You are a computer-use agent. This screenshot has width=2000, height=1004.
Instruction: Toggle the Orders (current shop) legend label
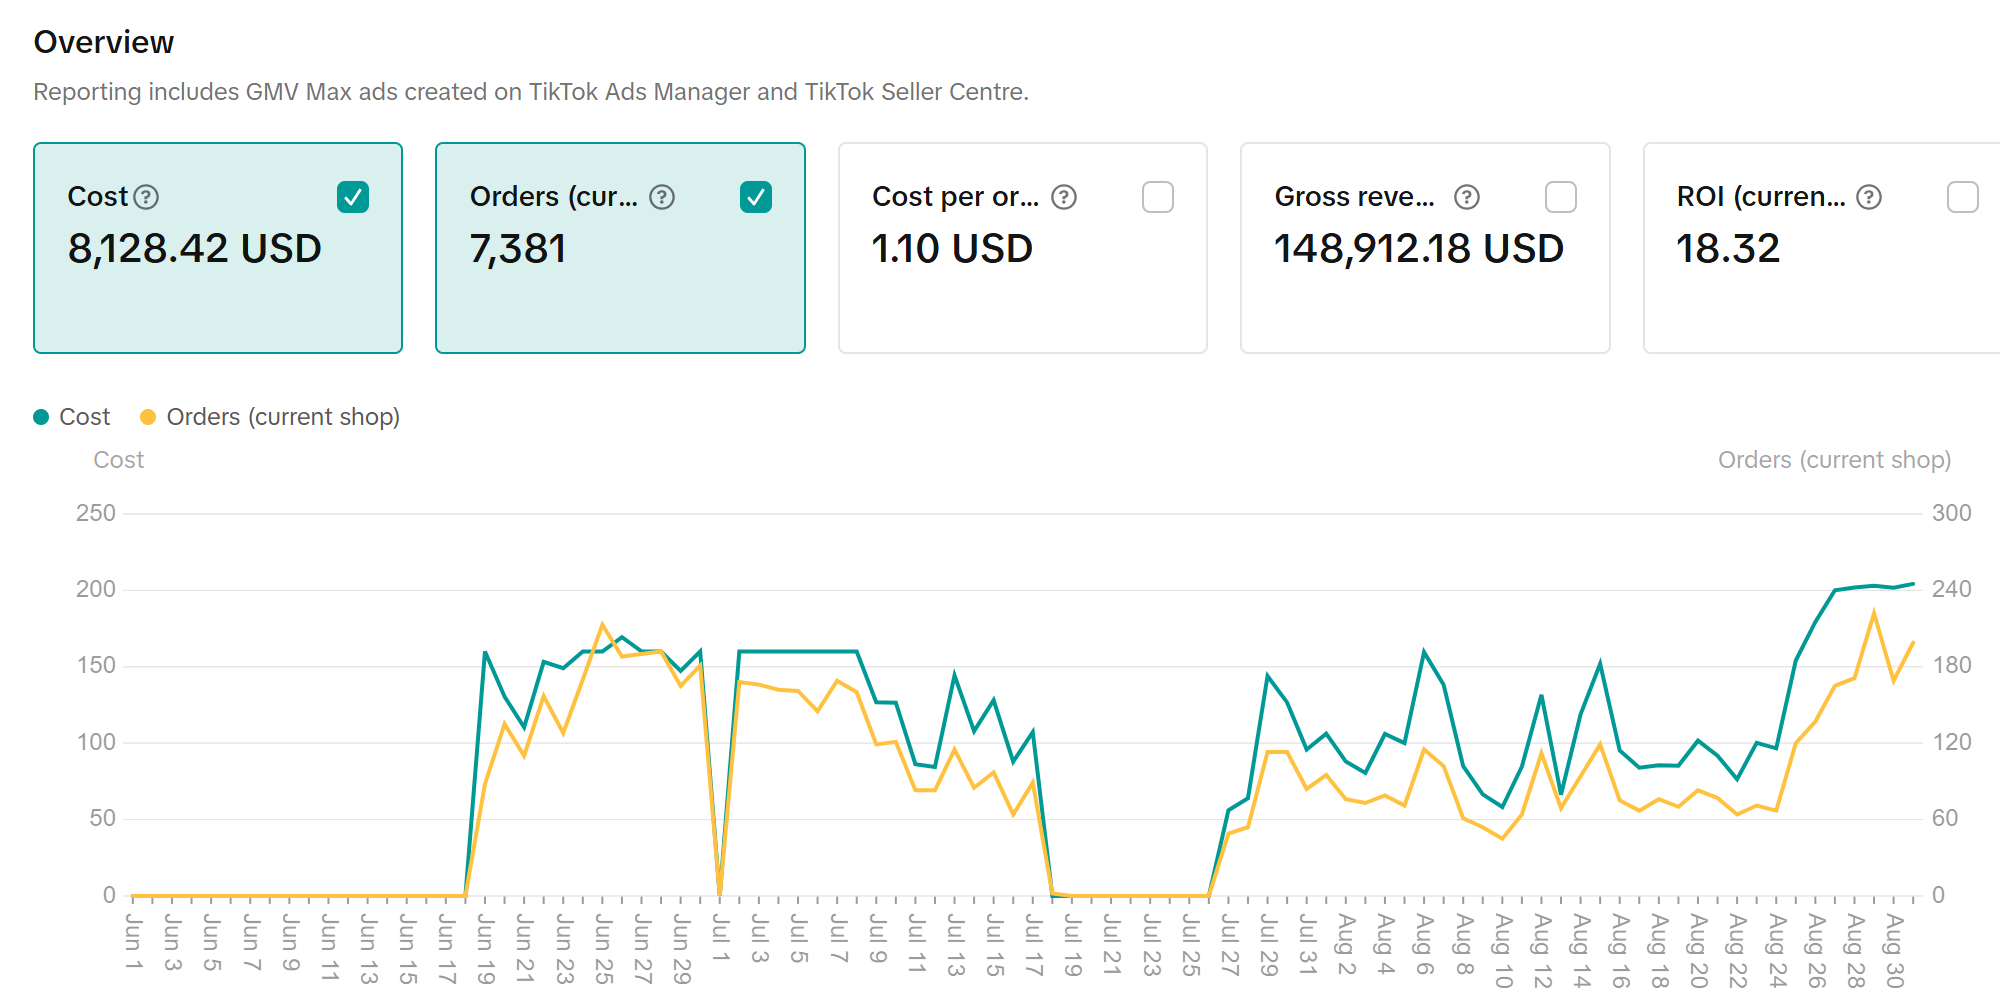pyautogui.click(x=283, y=417)
